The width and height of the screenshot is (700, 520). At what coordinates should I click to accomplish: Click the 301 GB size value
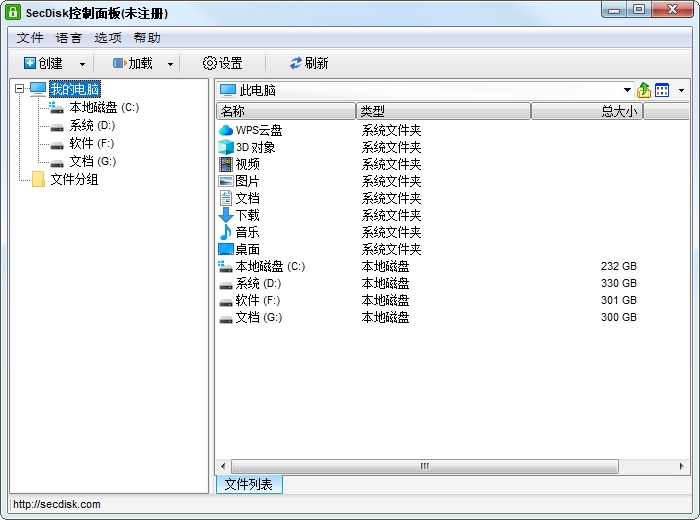pyautogui.click(x=619, y=300)
